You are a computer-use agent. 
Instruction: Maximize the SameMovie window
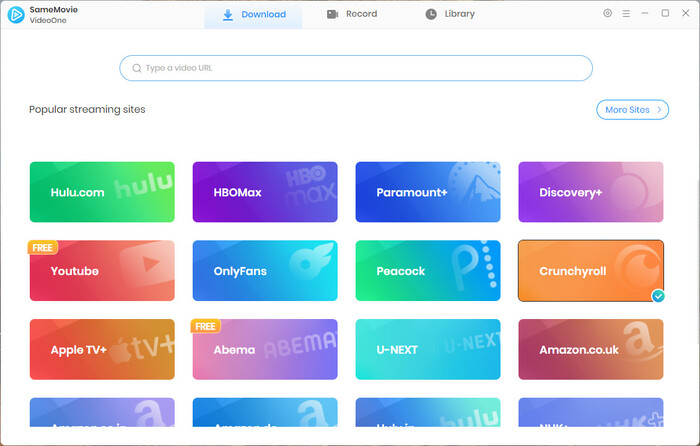click(x=665, y=13)
